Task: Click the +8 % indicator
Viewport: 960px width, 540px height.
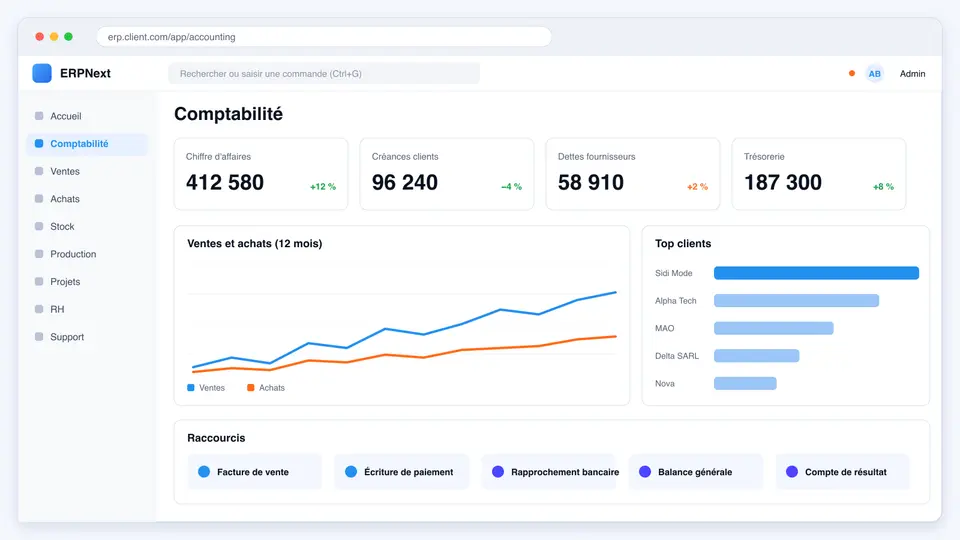Action: pyautogui.click(x=883, y=187)
